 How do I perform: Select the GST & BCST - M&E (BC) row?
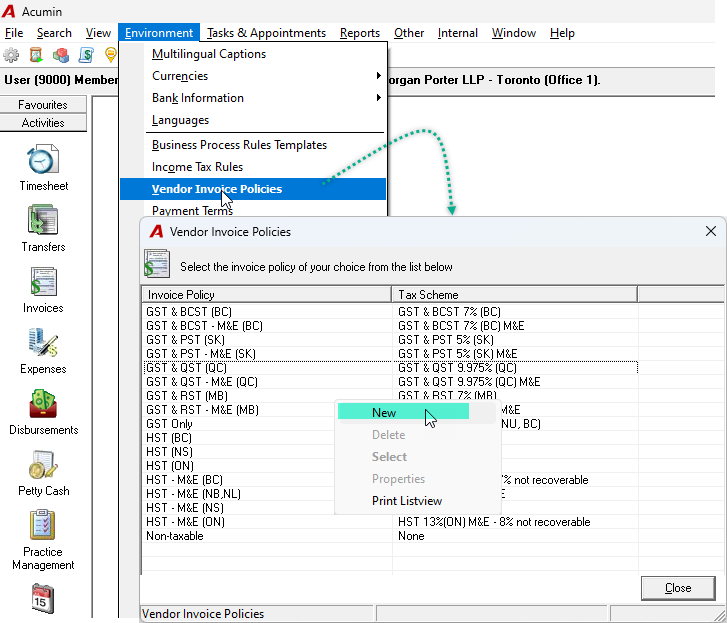coord(267,326)
